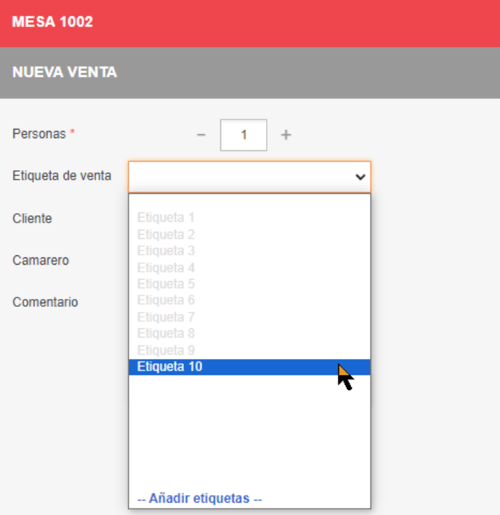The image size is (500, 515).
Task: Select Etiqueta 2 from the list
Action: [249, 234]
